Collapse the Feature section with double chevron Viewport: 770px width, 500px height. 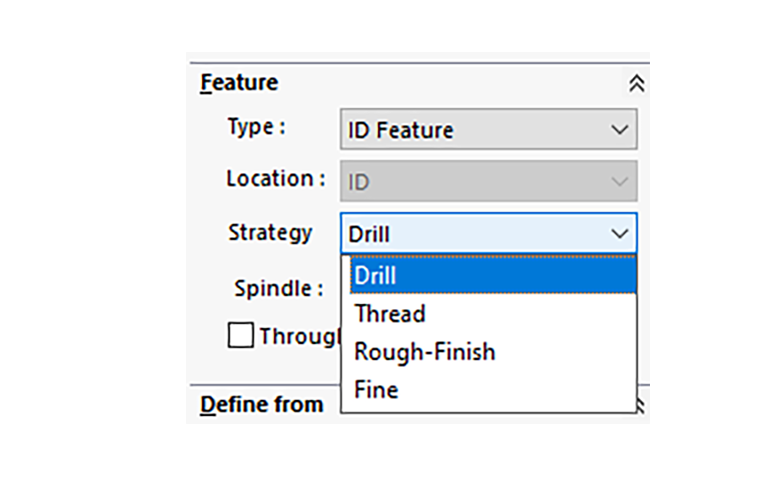636,83
